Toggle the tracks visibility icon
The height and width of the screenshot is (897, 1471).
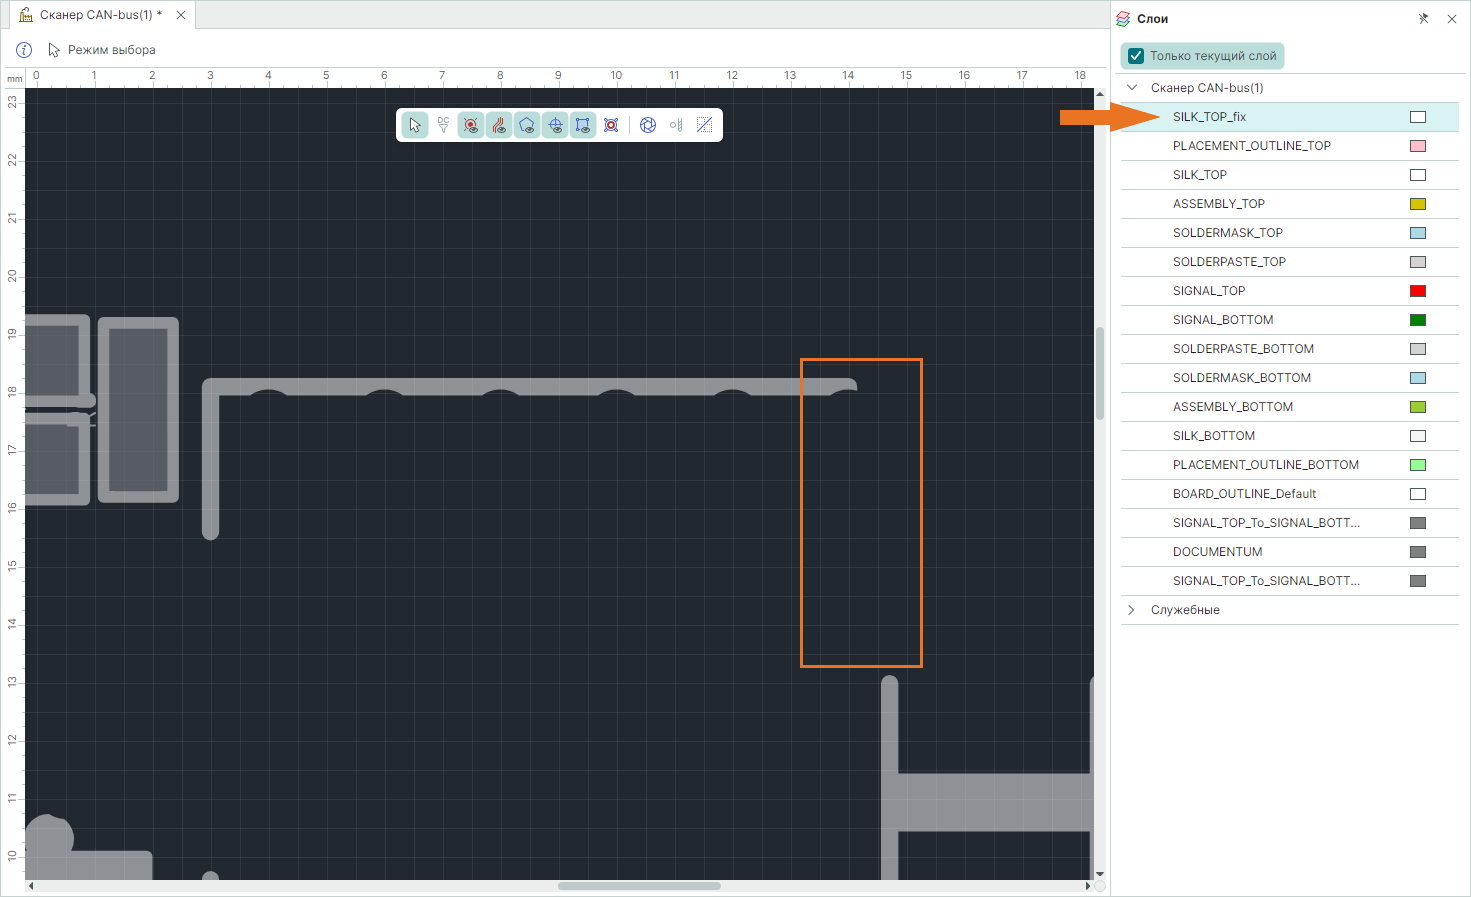coord(499,125)
